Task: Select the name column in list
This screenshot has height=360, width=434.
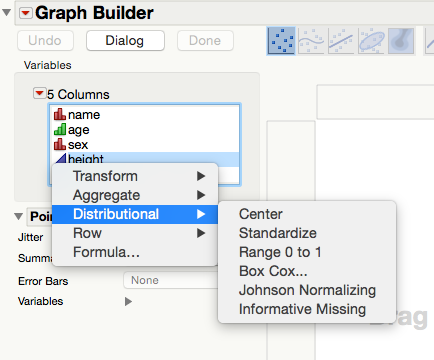Action: point(145,115)
